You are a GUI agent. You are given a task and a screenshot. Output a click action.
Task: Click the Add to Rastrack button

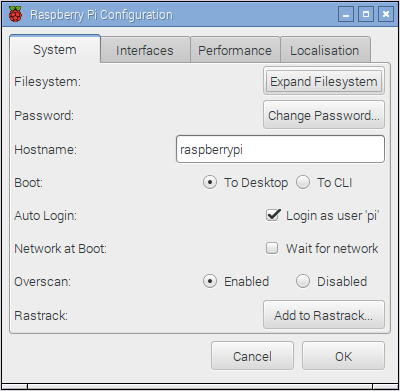pyautogui.click(x=324, y=315)
